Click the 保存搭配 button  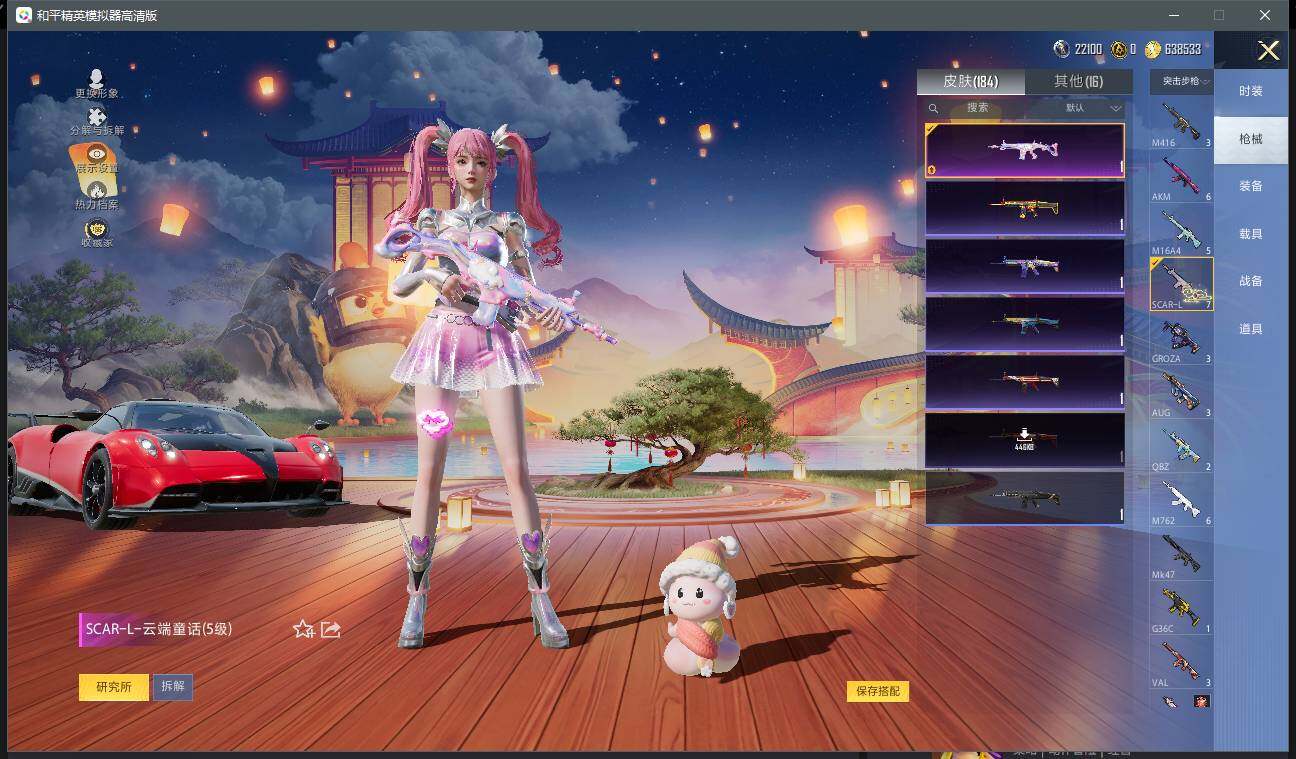878,691
